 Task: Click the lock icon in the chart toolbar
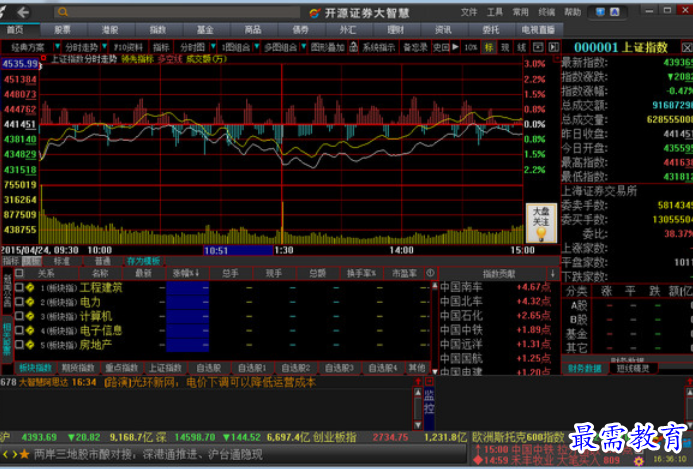354,46
